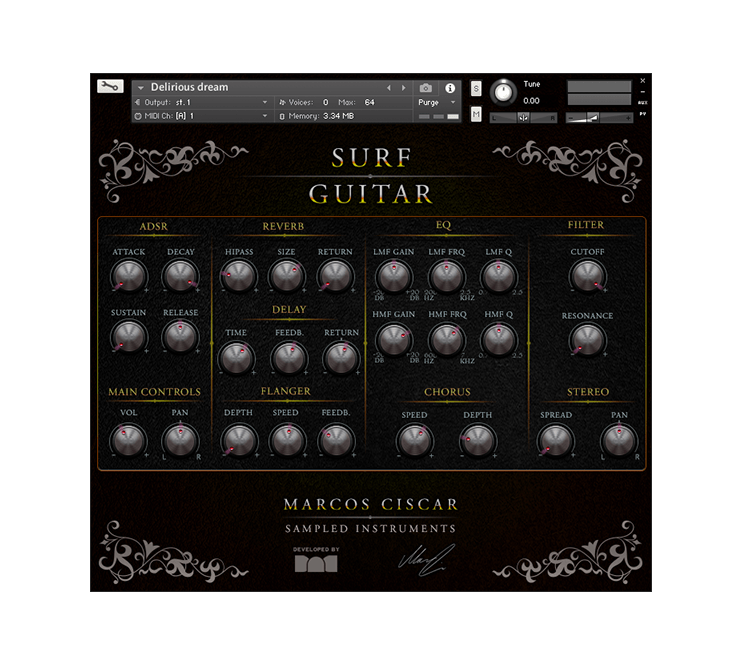Open the Purge menu
Viewport: 741px width, 664px height.
(x=436, y=103)
